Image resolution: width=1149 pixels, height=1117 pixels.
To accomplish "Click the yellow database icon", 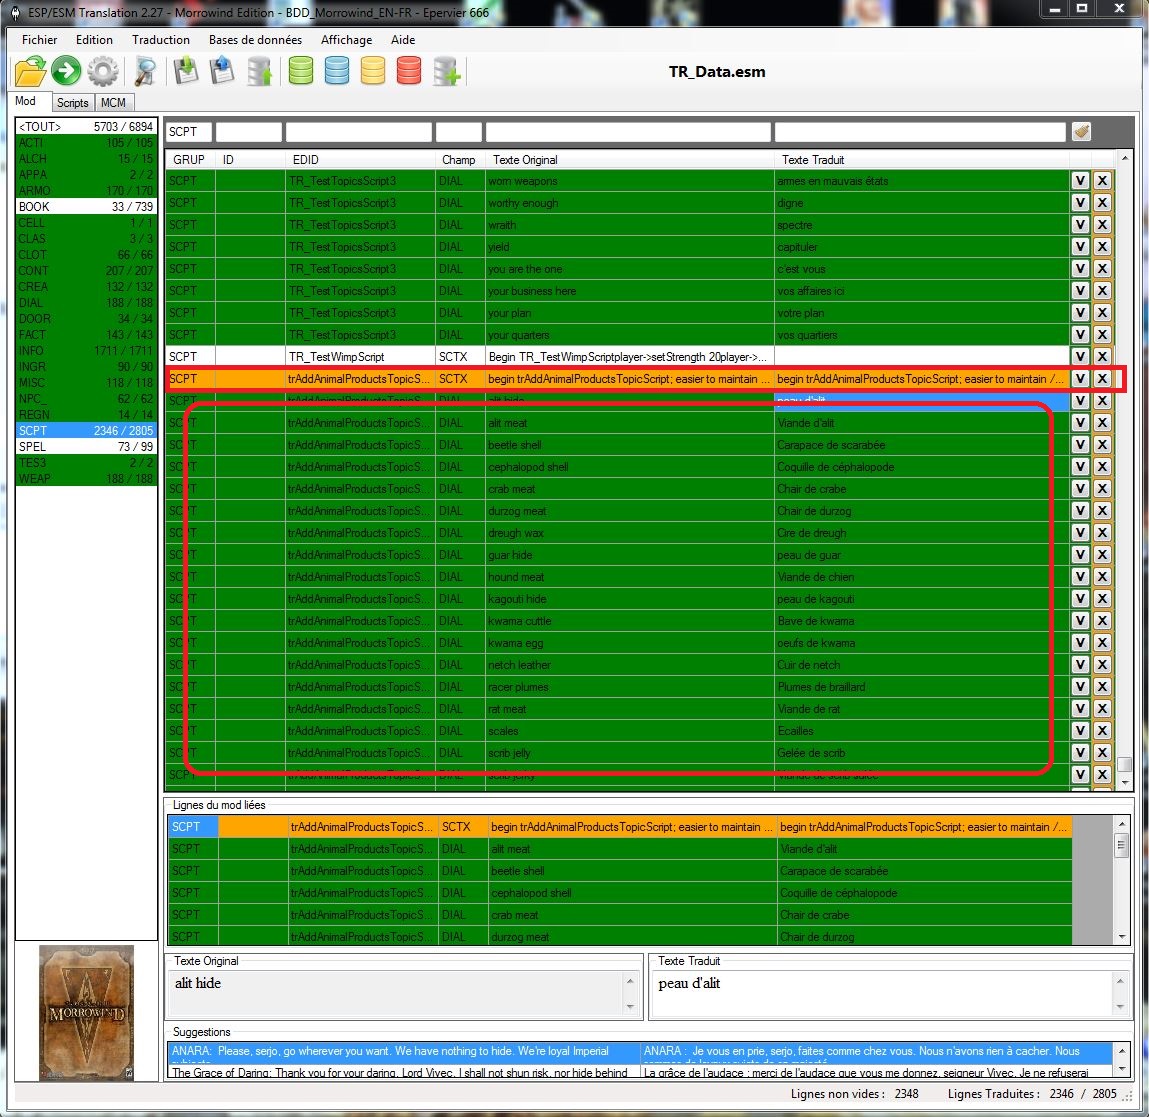I will [373, 71].
